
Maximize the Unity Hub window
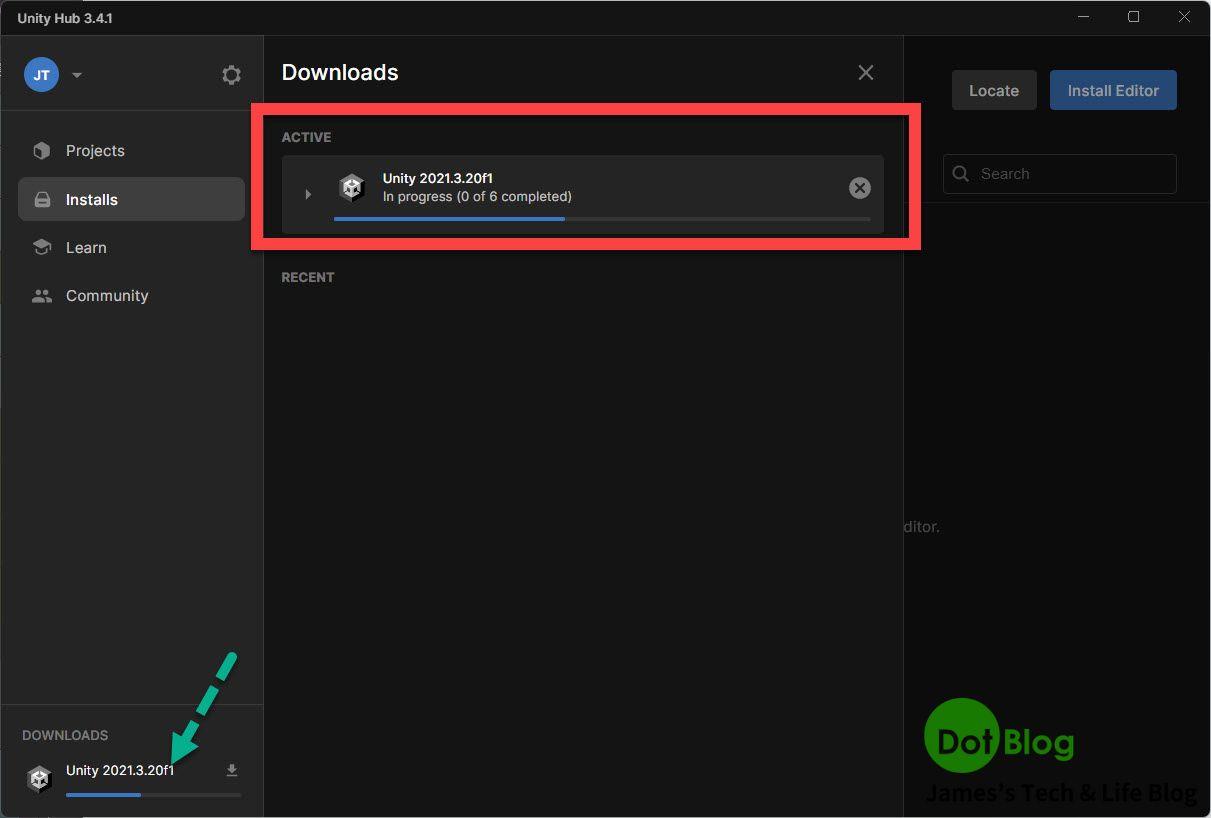tap(1133, 17)
